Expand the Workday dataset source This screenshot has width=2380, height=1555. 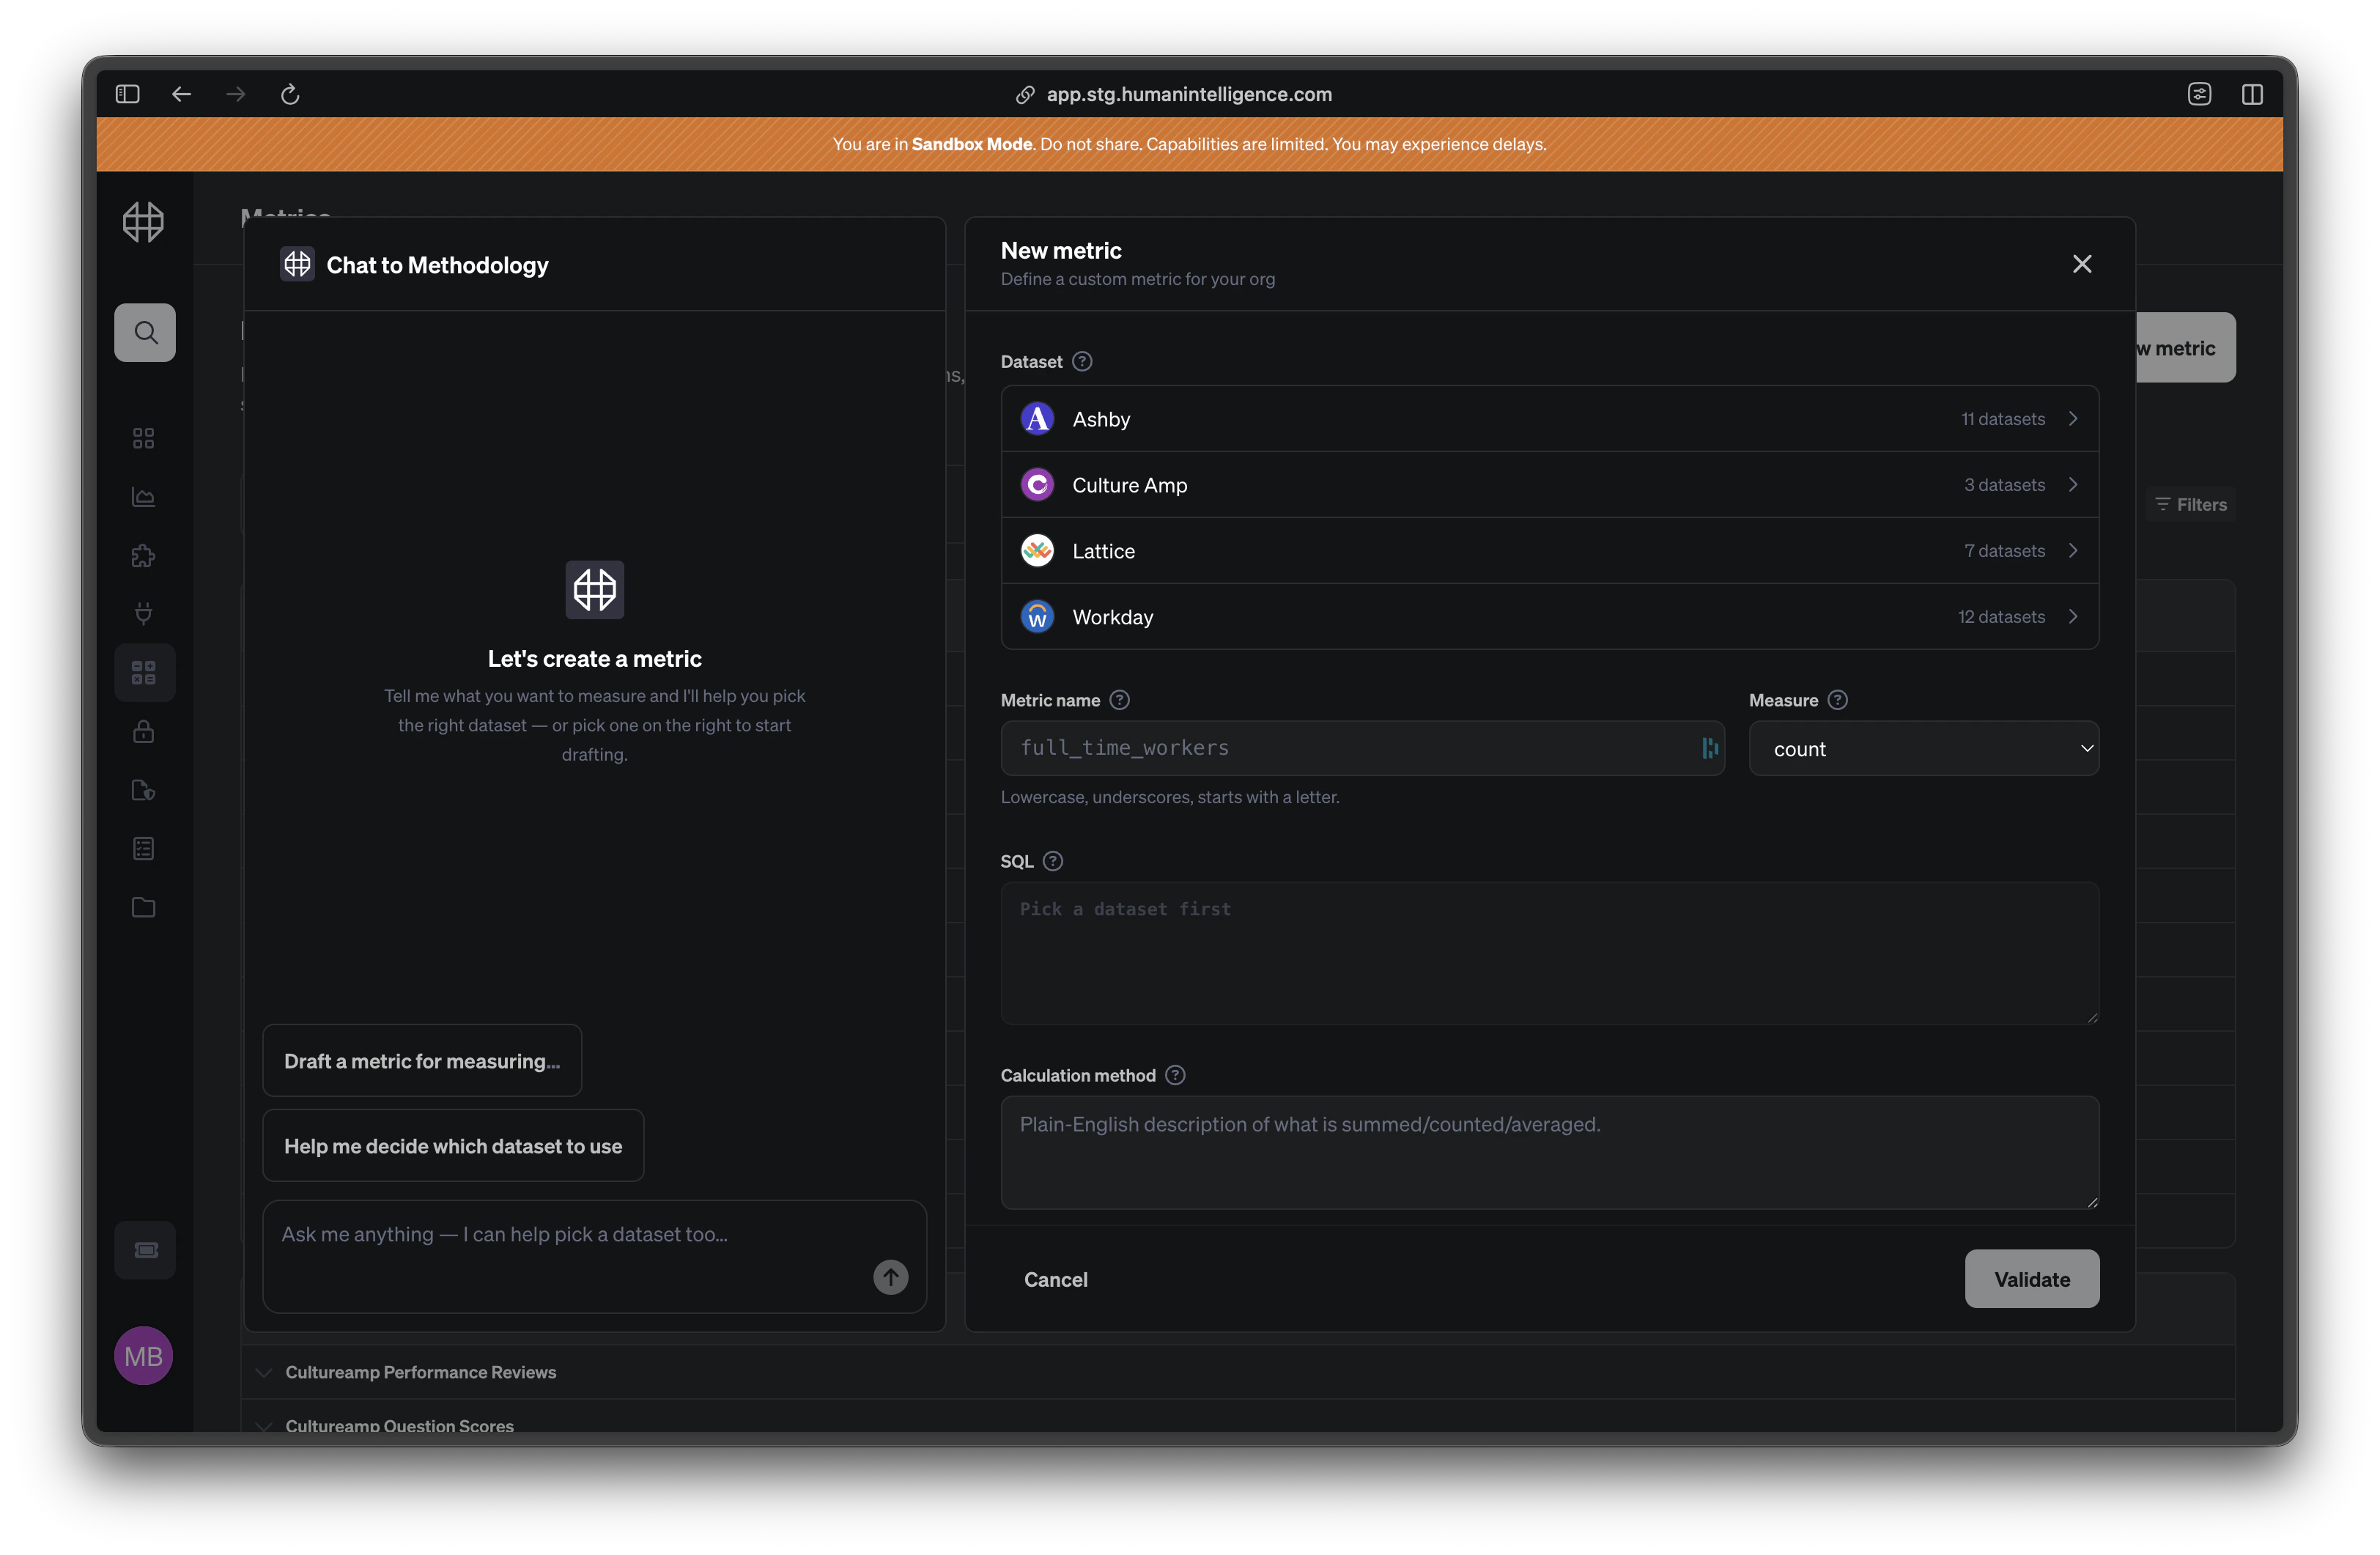pyautogui.click(x=1549, y=617)
